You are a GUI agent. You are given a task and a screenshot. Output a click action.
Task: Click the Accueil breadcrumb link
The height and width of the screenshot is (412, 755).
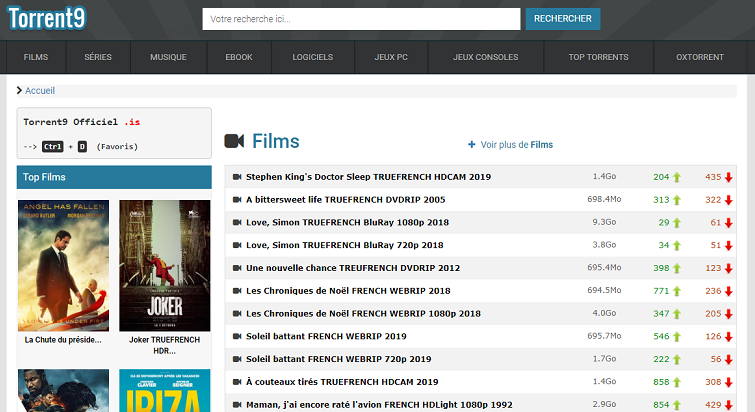tap(39, 90)
